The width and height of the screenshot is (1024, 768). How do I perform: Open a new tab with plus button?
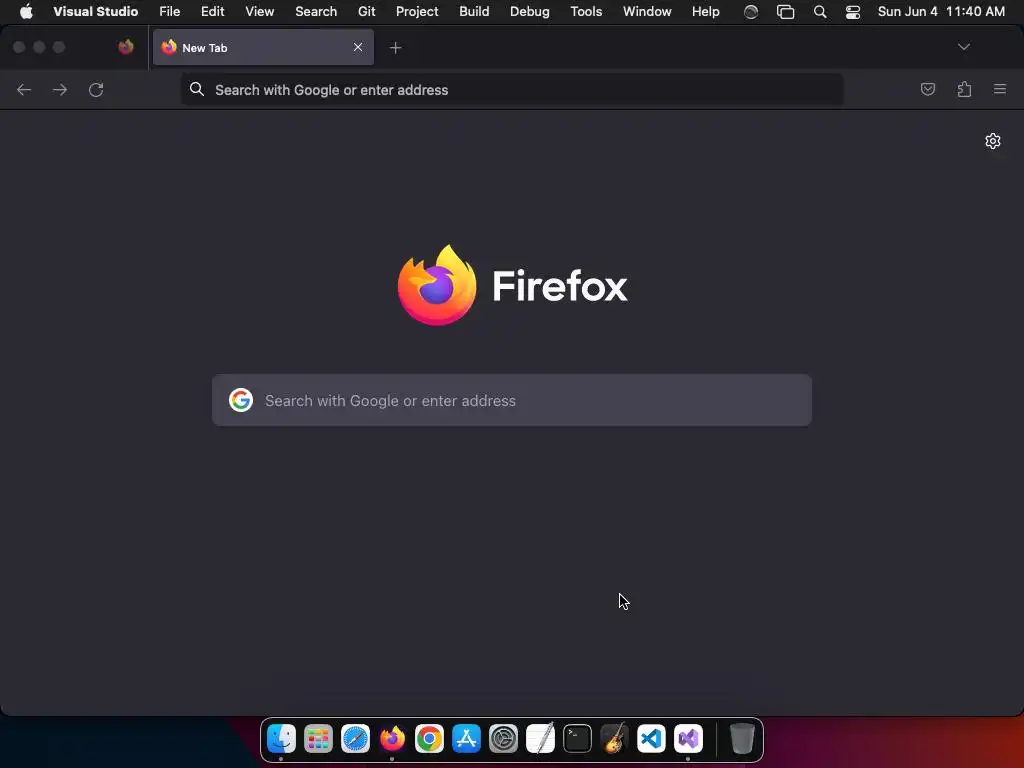click(x=395, y=48)
